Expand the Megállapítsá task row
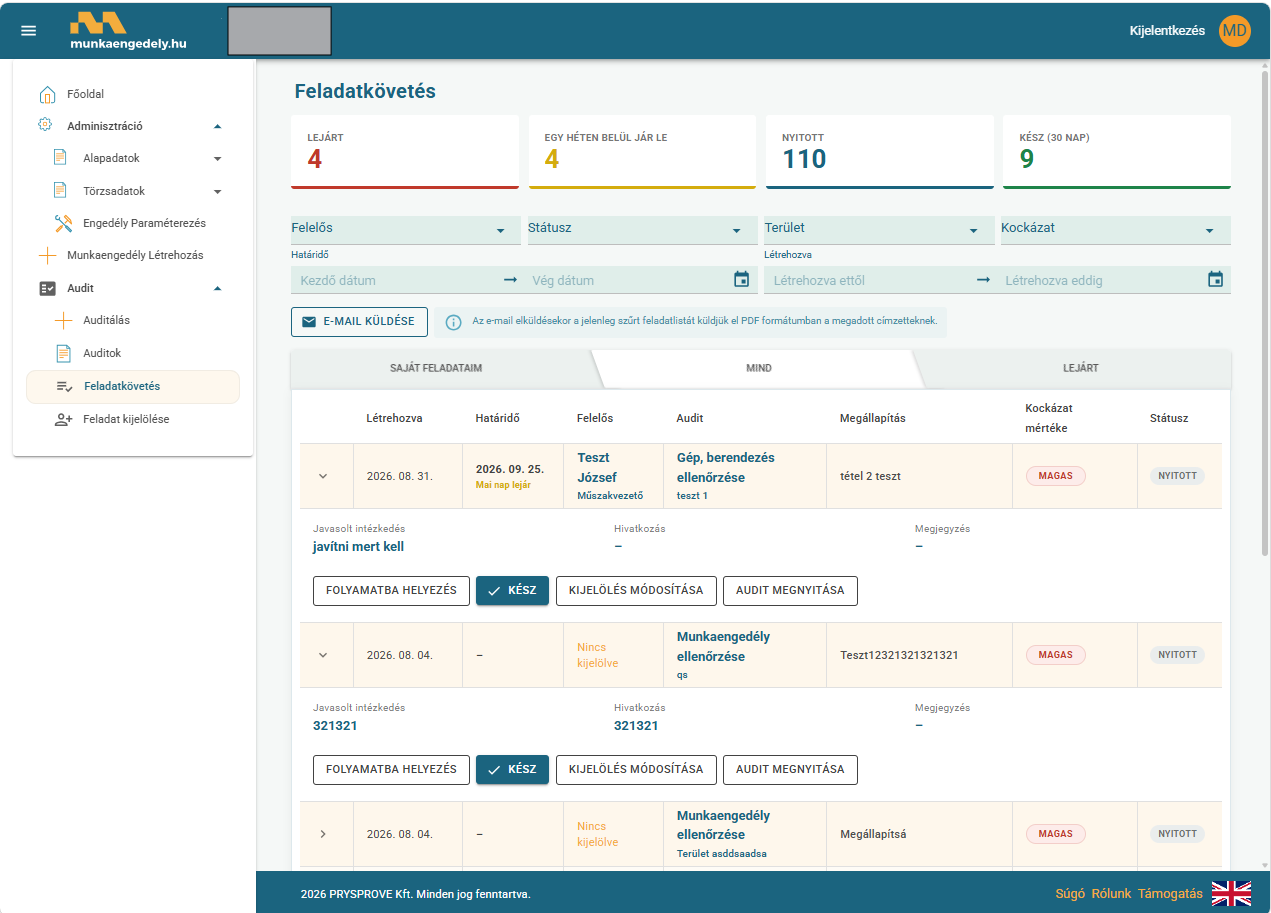Screen dimensions: 1271x913 (x=323, y=834)
